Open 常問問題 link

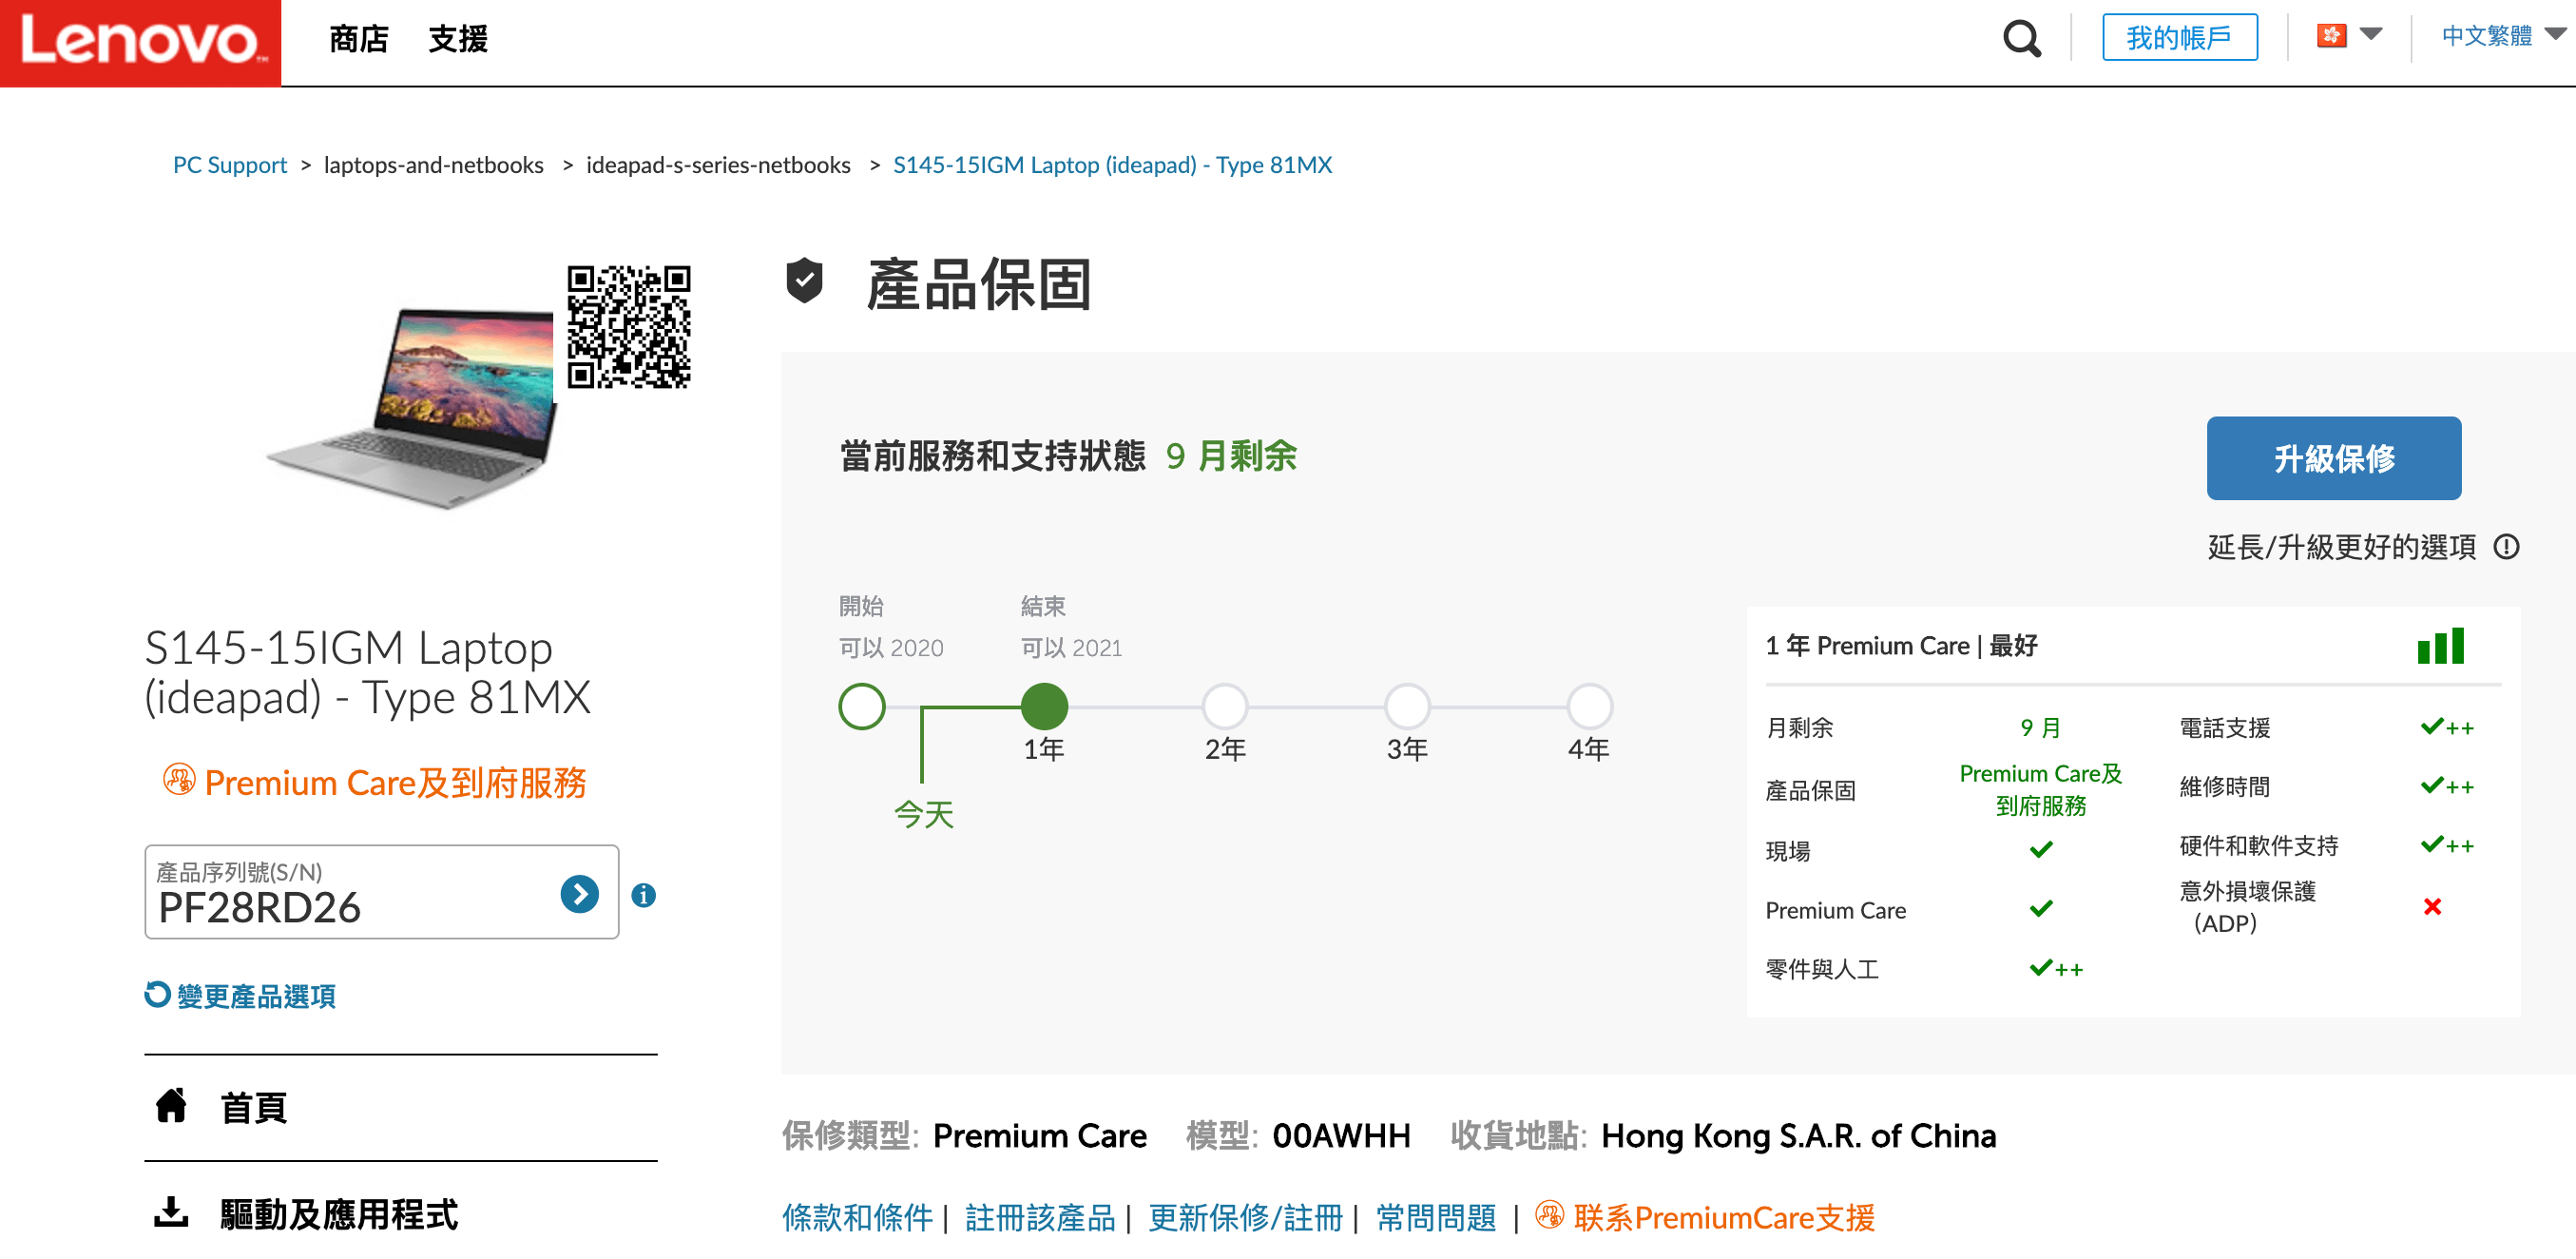click(x=1435, y=1217)
